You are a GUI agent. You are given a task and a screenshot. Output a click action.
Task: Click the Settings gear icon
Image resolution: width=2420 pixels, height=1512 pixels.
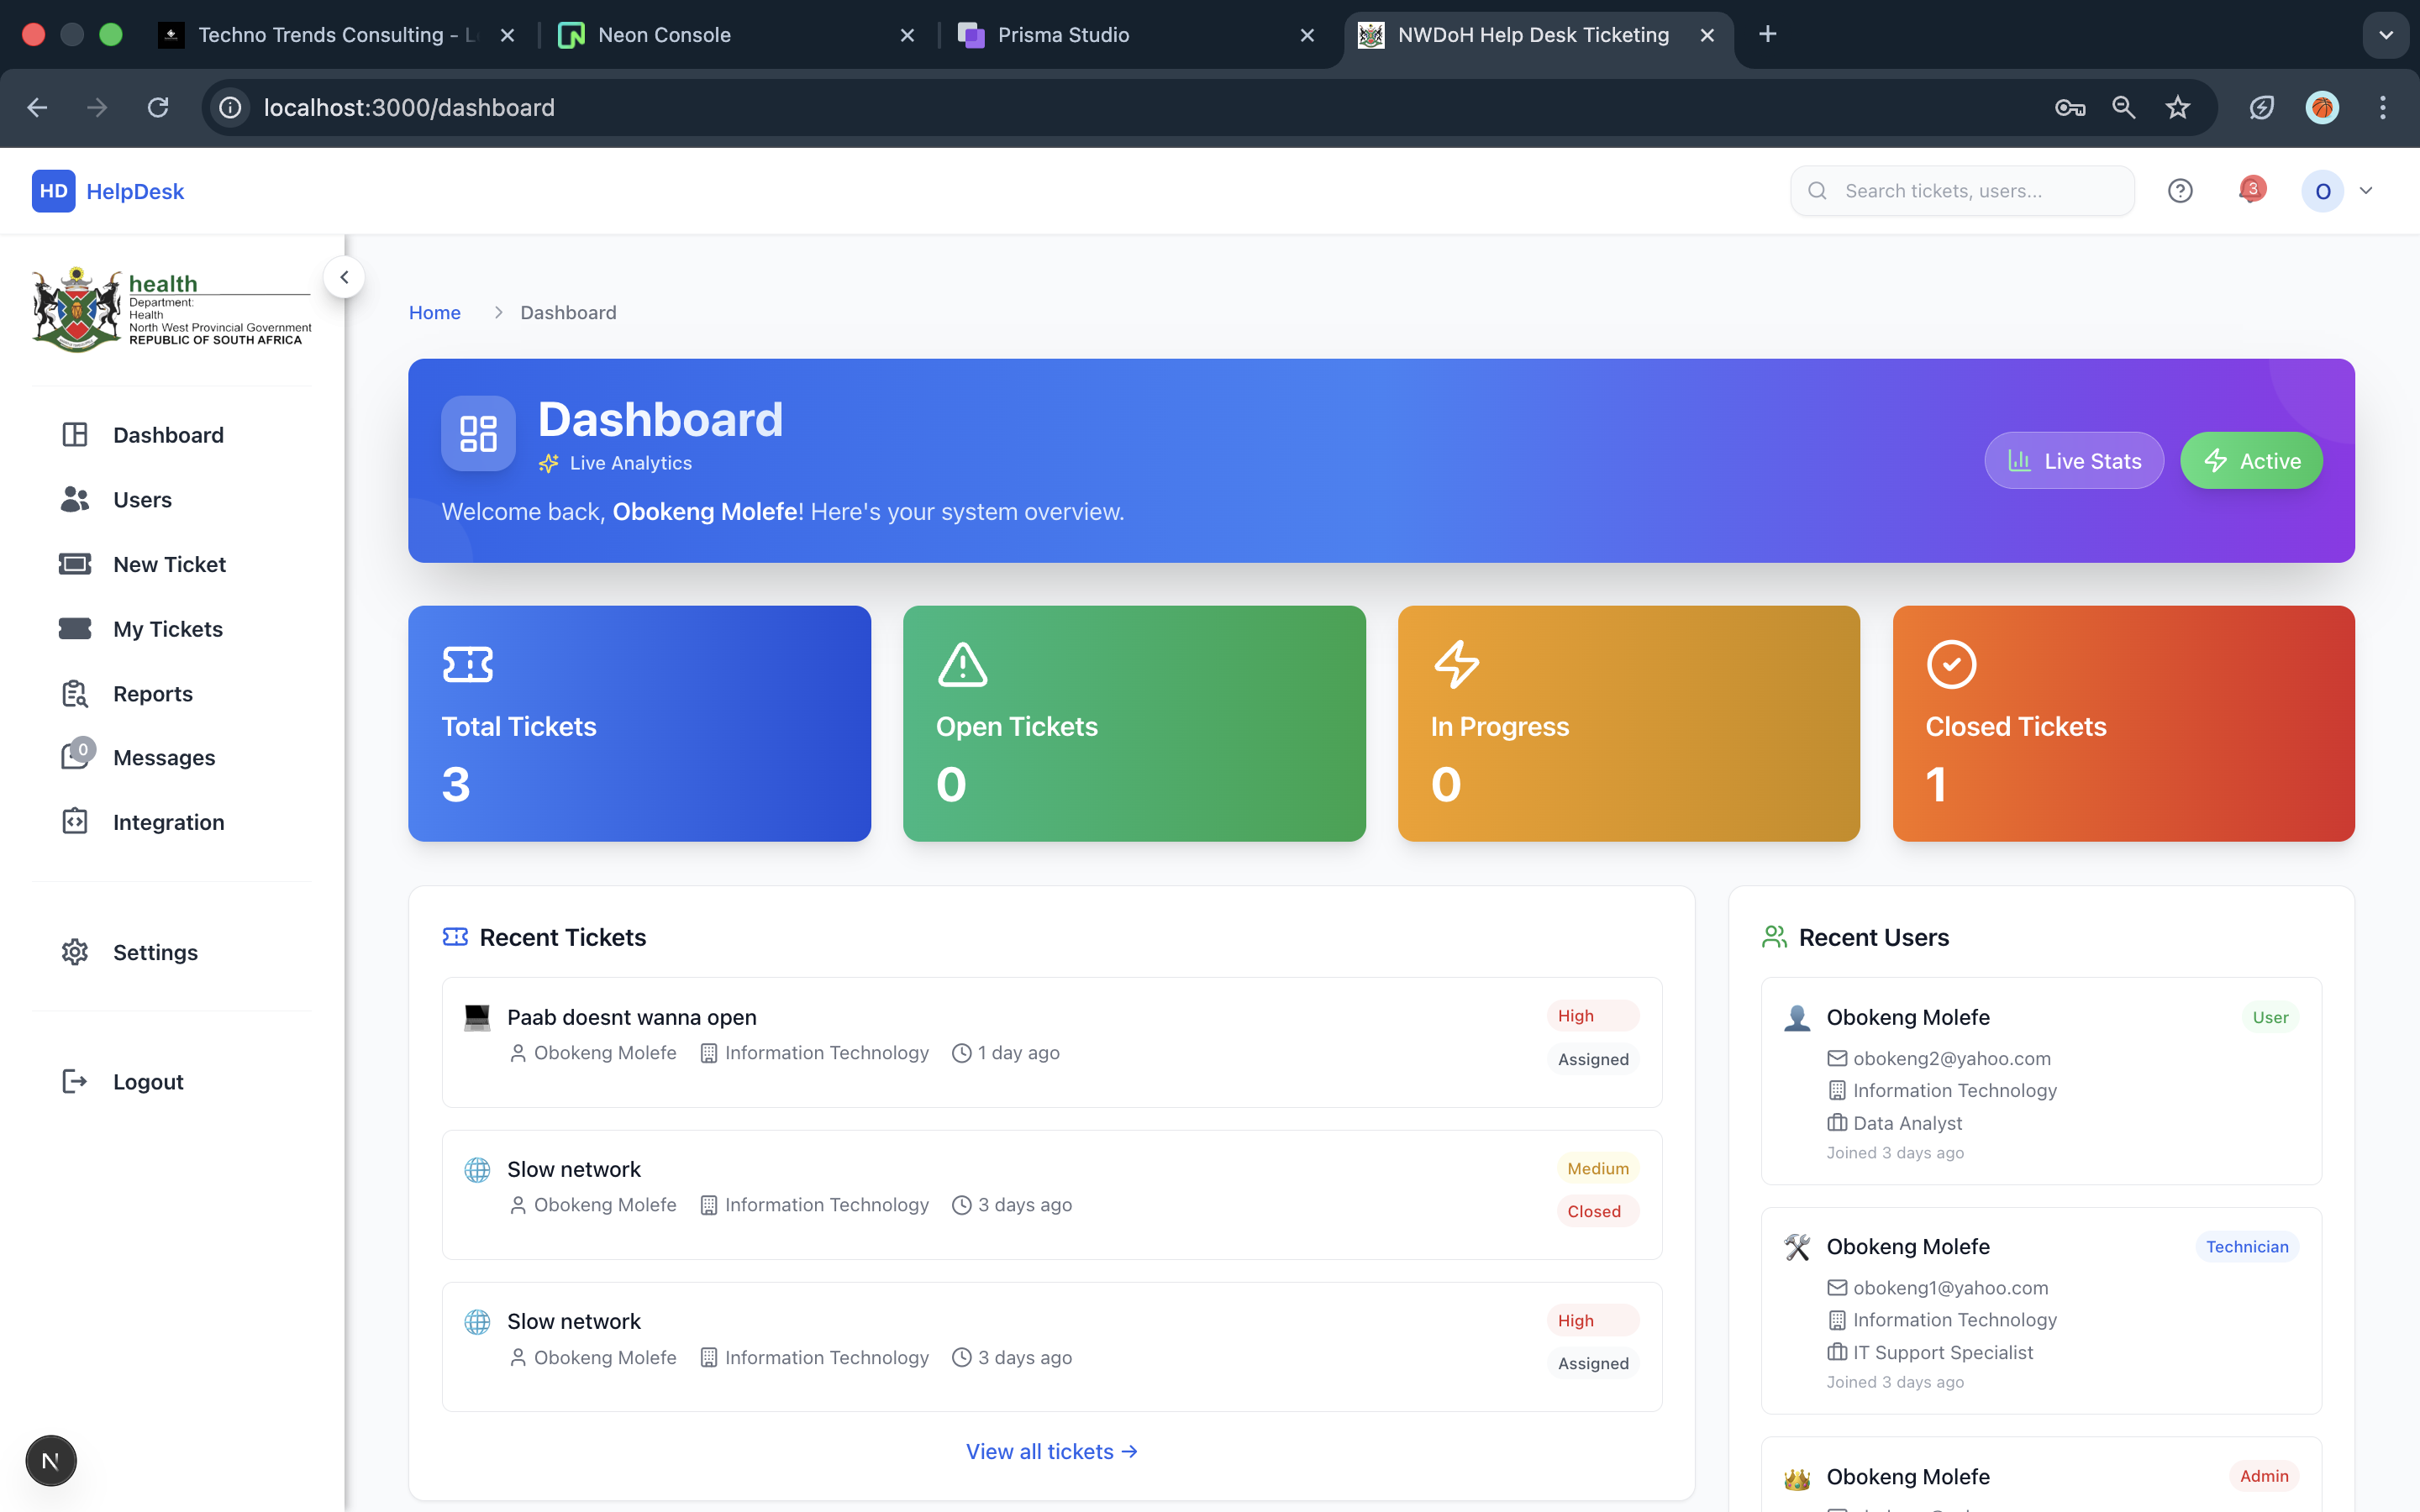click(75, 952)
